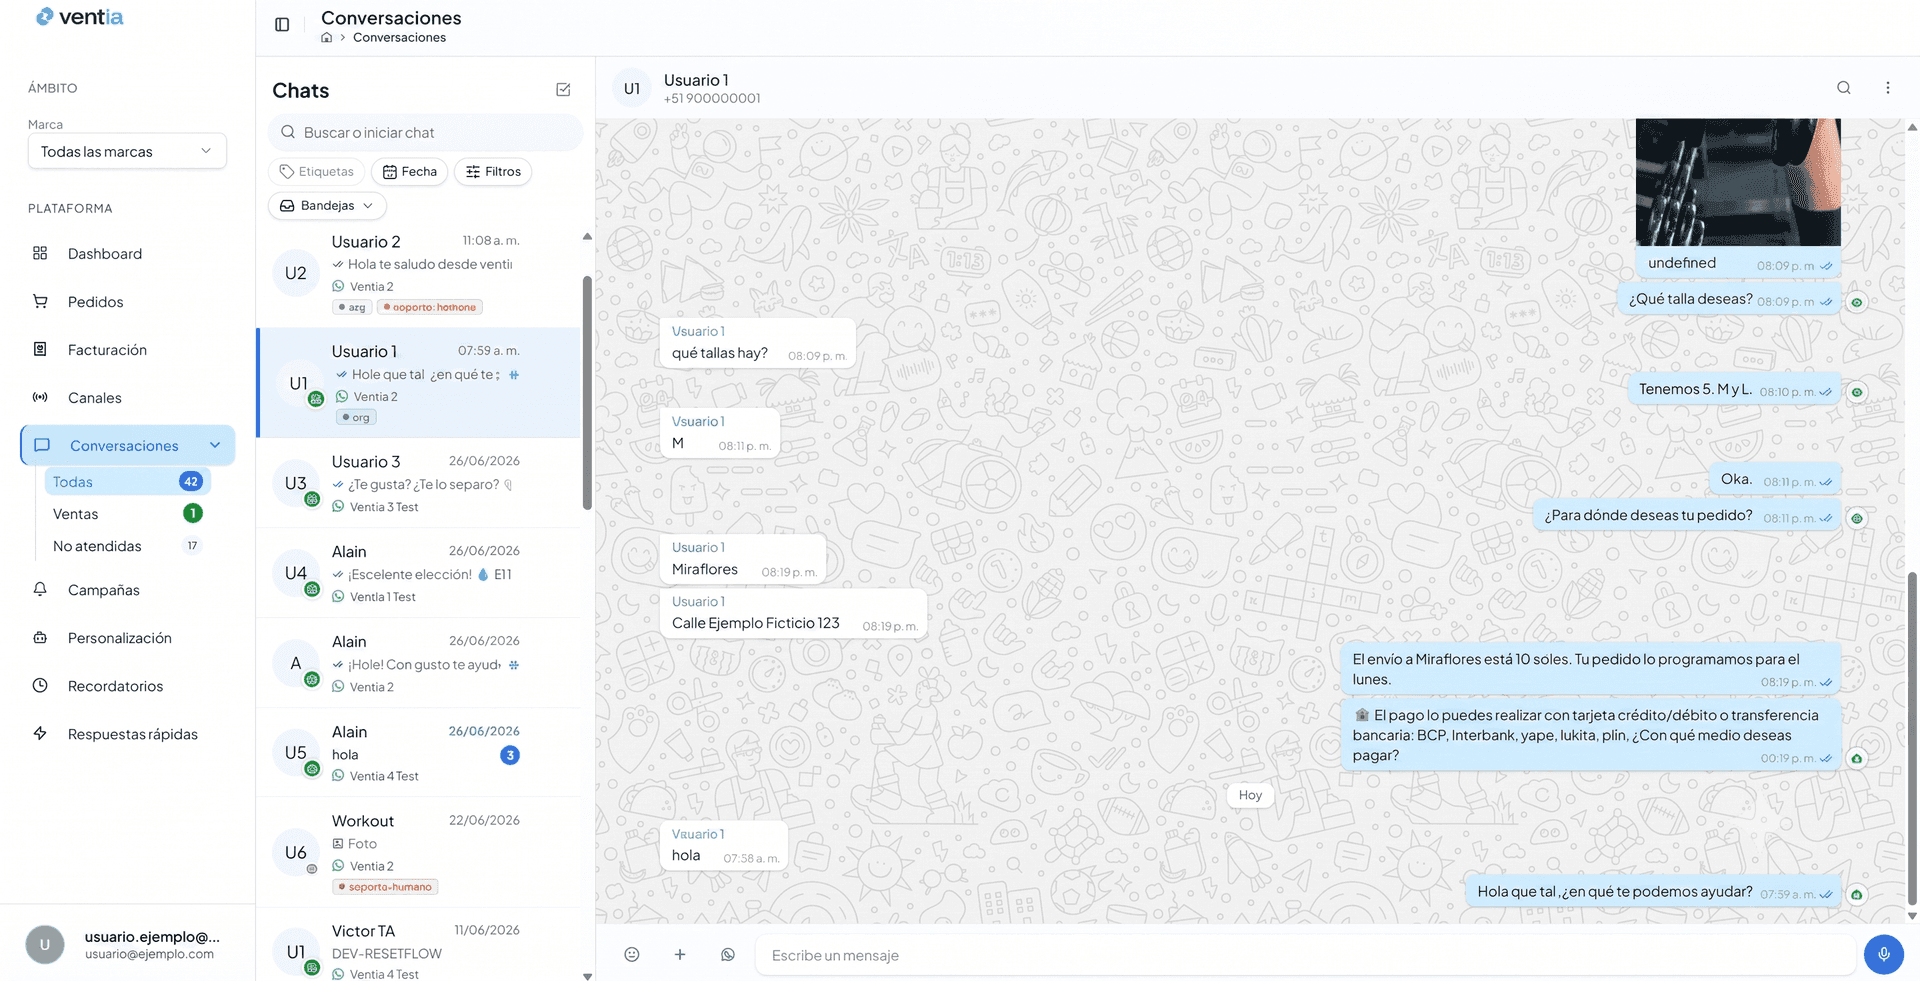Open Dashboard from the sidebar

pyautogui.click(x=105, y=254)
